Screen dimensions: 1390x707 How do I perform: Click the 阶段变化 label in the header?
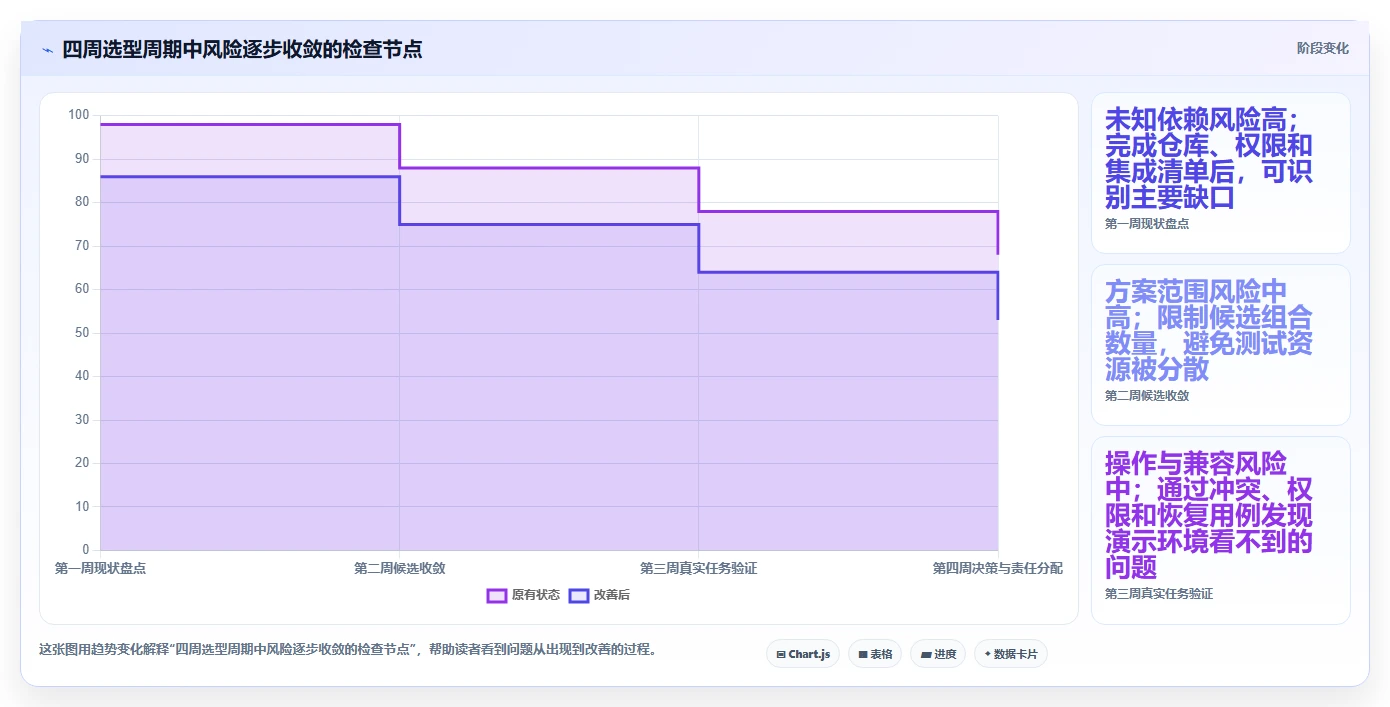coord(1323,48)
